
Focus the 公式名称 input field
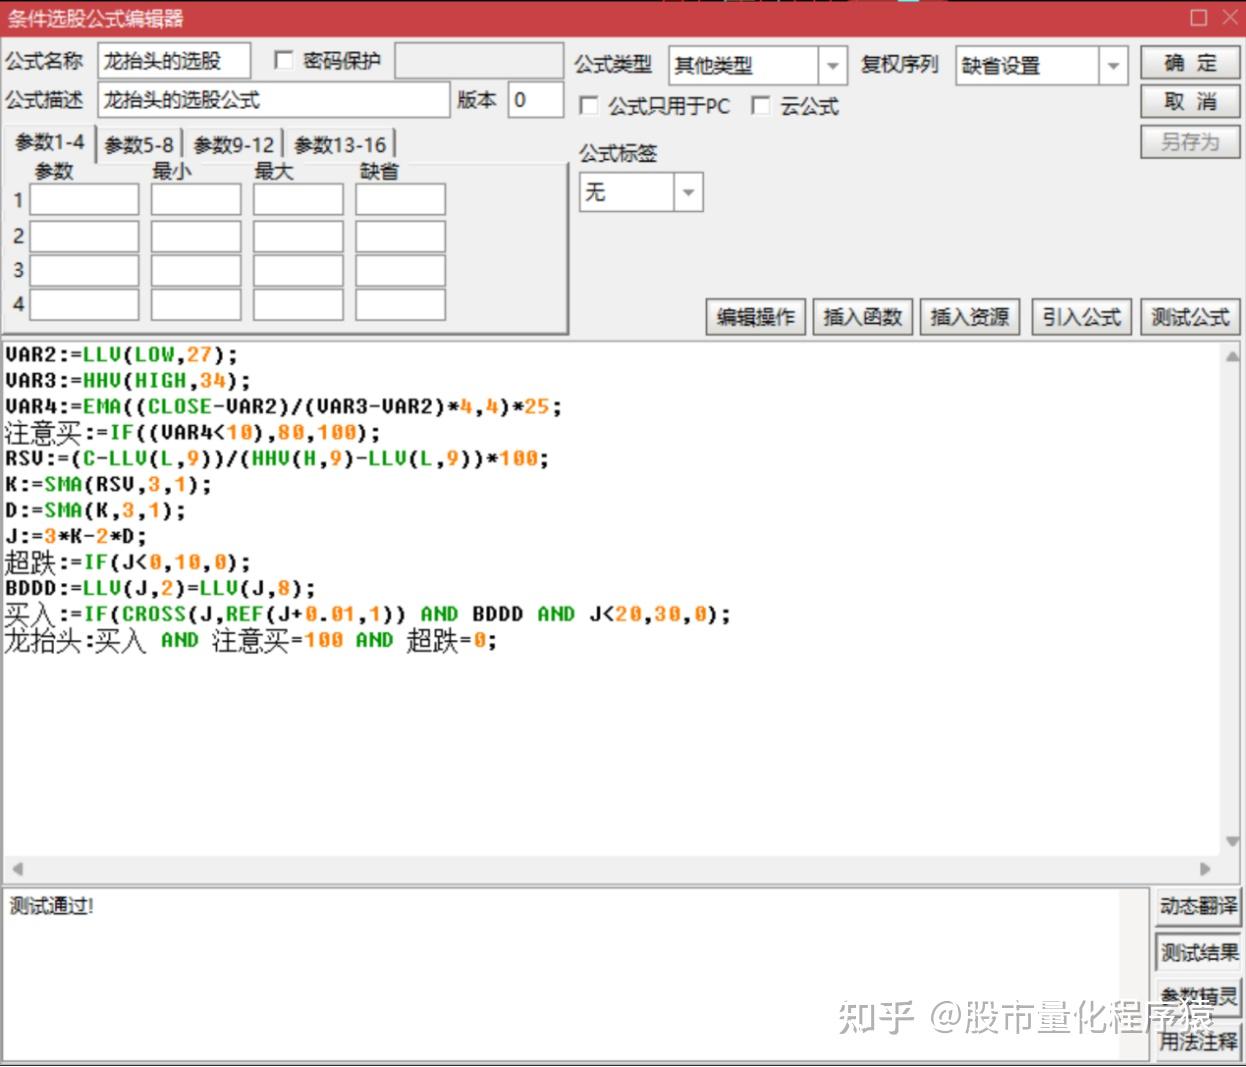174,61
